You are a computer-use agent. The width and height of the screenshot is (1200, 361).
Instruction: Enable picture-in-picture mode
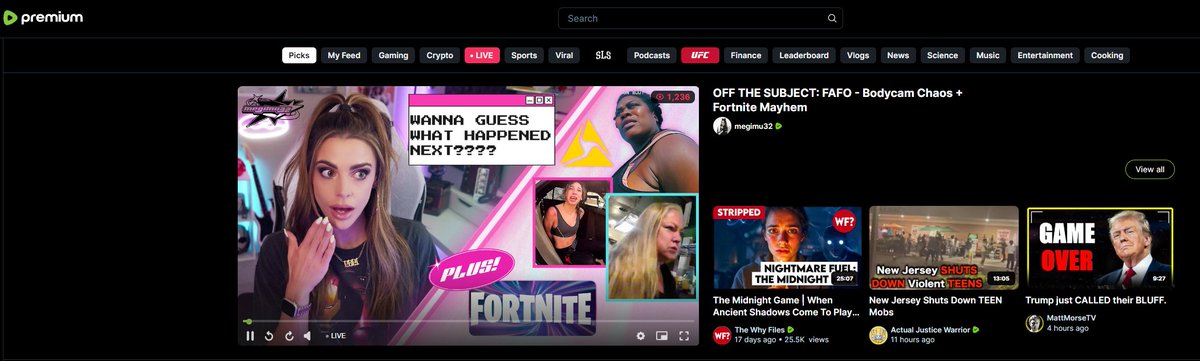point(662,336)
